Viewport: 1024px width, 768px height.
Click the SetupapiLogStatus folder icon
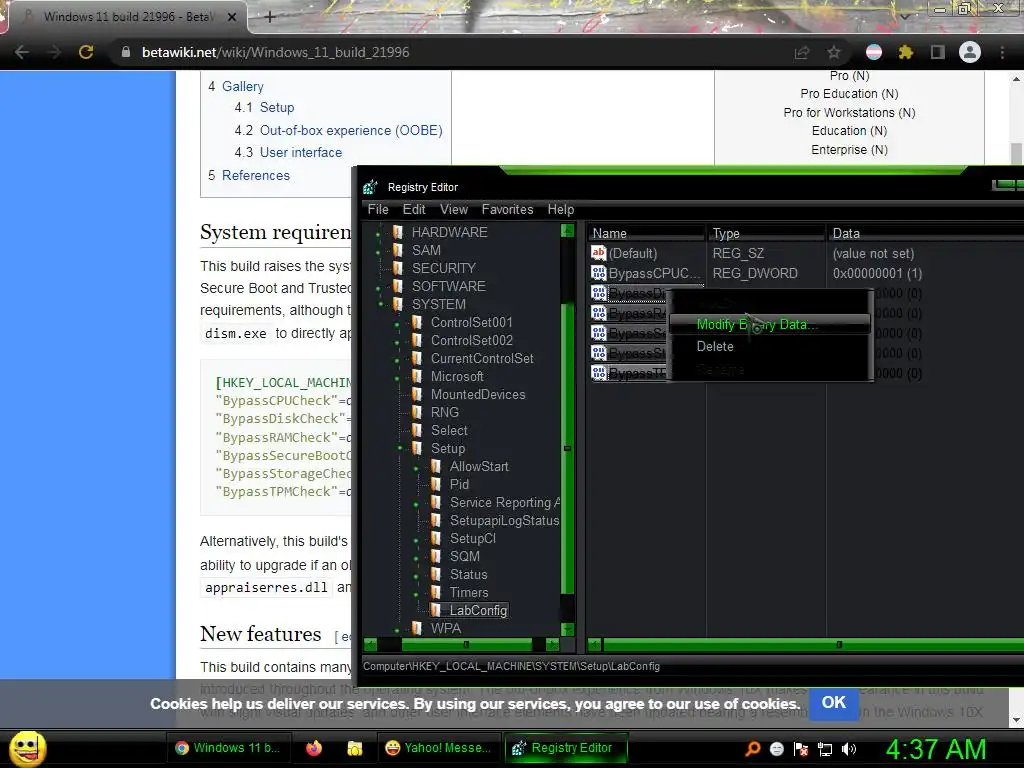tap(435, 520)
